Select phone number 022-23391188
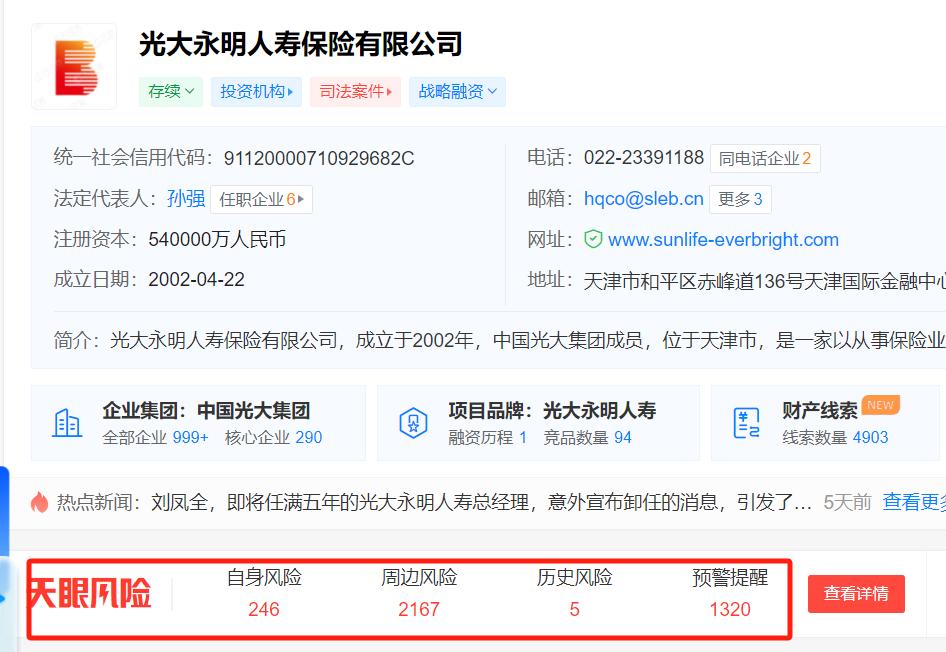946x652 pixels. point(644,158)
